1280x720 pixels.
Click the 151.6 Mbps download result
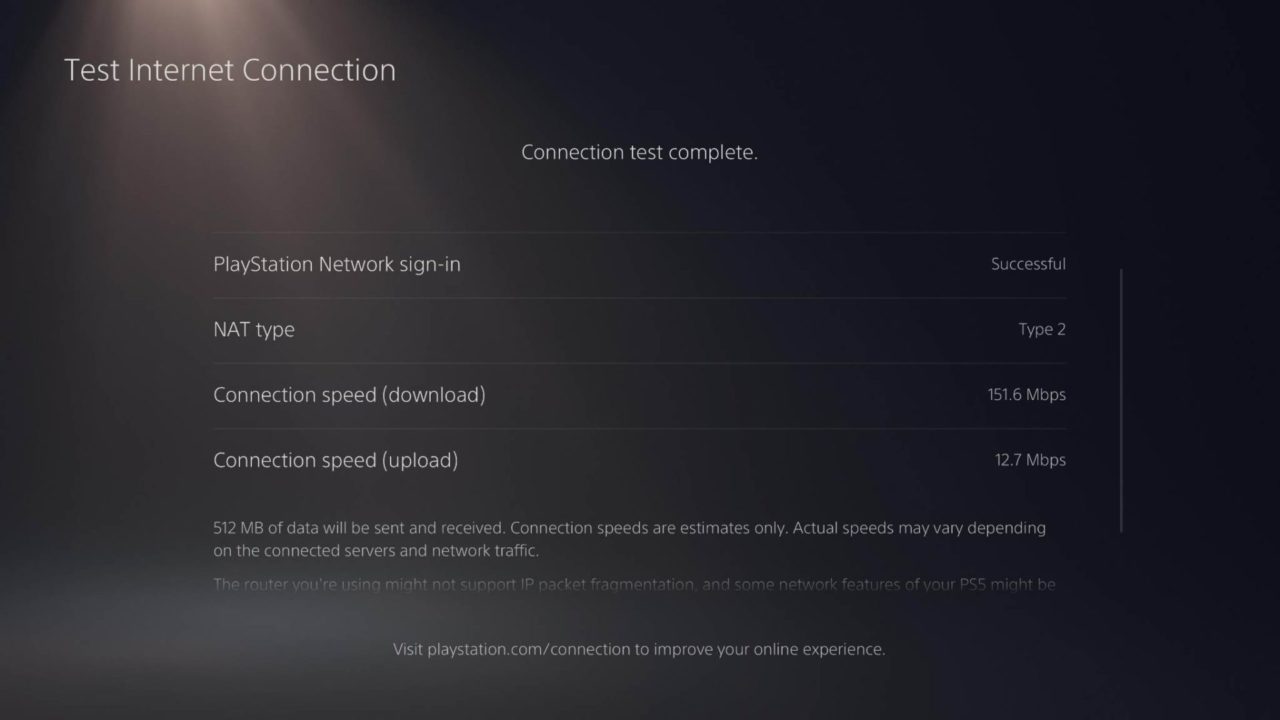(x=1025, y=394)
